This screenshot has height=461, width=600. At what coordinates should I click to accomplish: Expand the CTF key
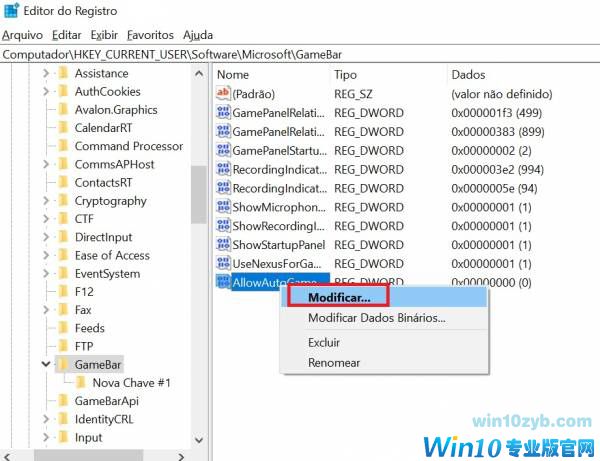[46, 218]
